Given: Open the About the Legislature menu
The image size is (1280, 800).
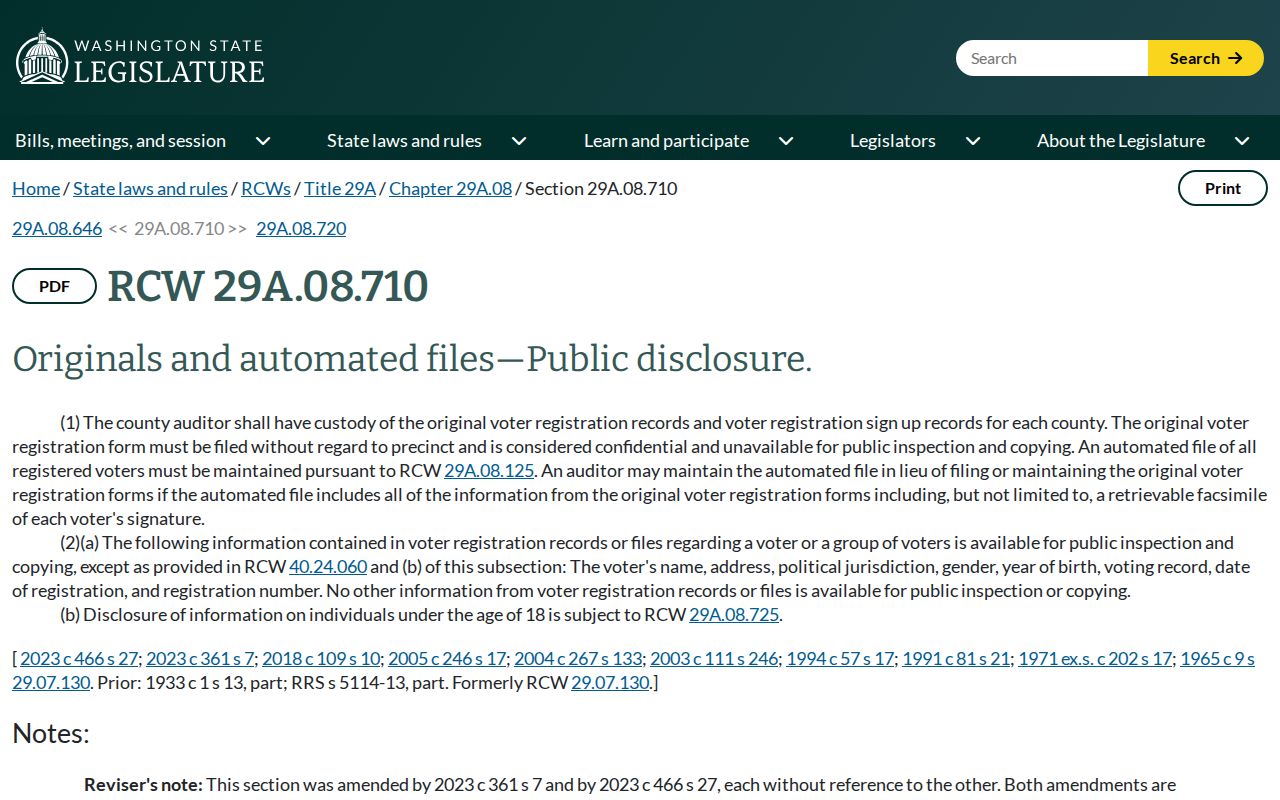Looking at the screenshot, I should click(x=1121, y=141).
